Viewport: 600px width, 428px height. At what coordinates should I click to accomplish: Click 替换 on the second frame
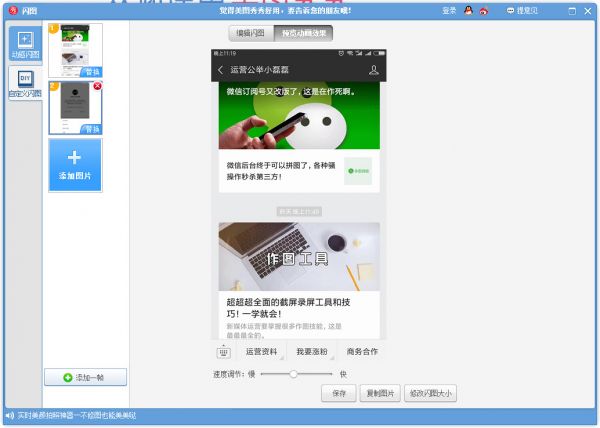point(91,129)
